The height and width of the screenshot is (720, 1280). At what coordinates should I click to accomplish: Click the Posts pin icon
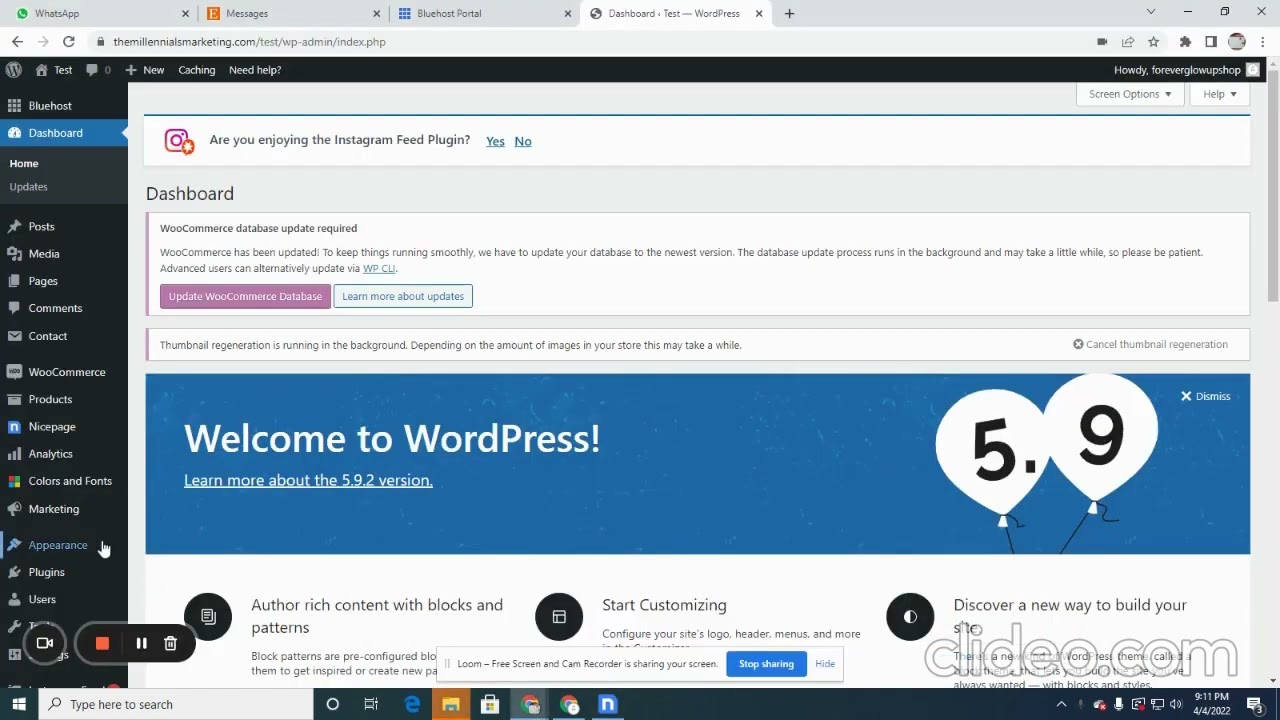14,227
